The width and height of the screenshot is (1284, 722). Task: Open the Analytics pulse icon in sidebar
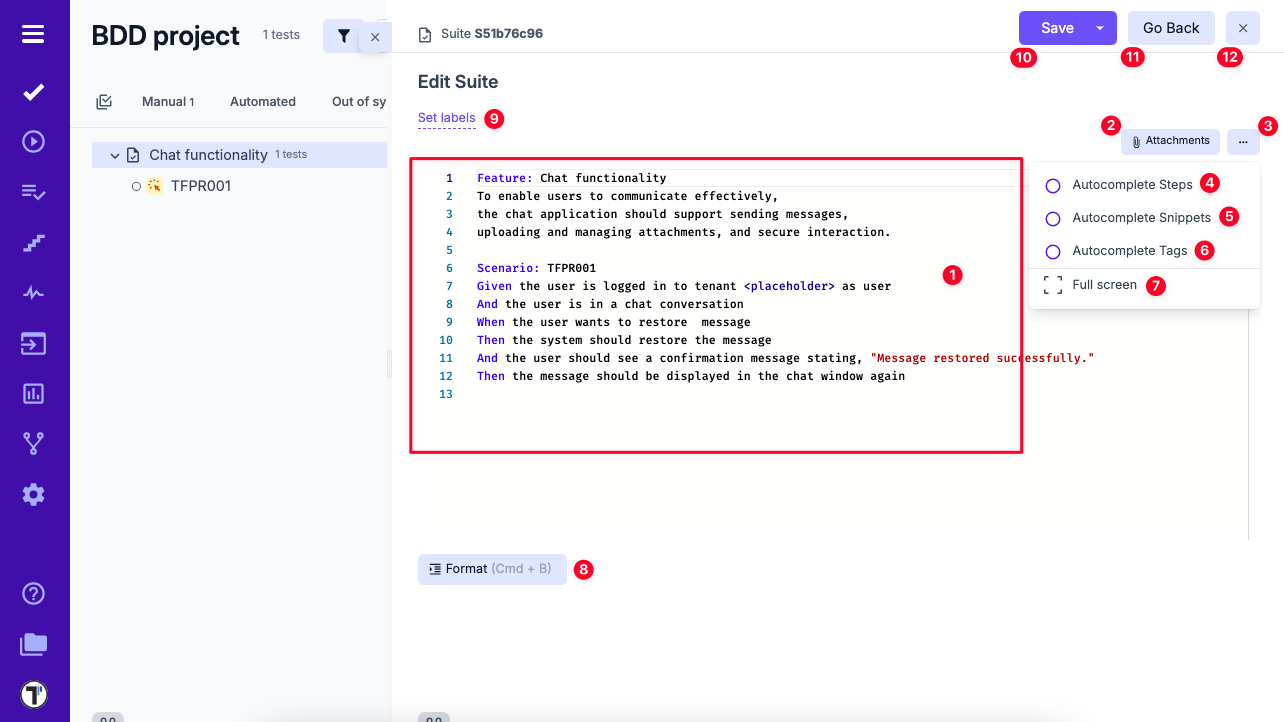pyautogui.click(x=33, y=294)
